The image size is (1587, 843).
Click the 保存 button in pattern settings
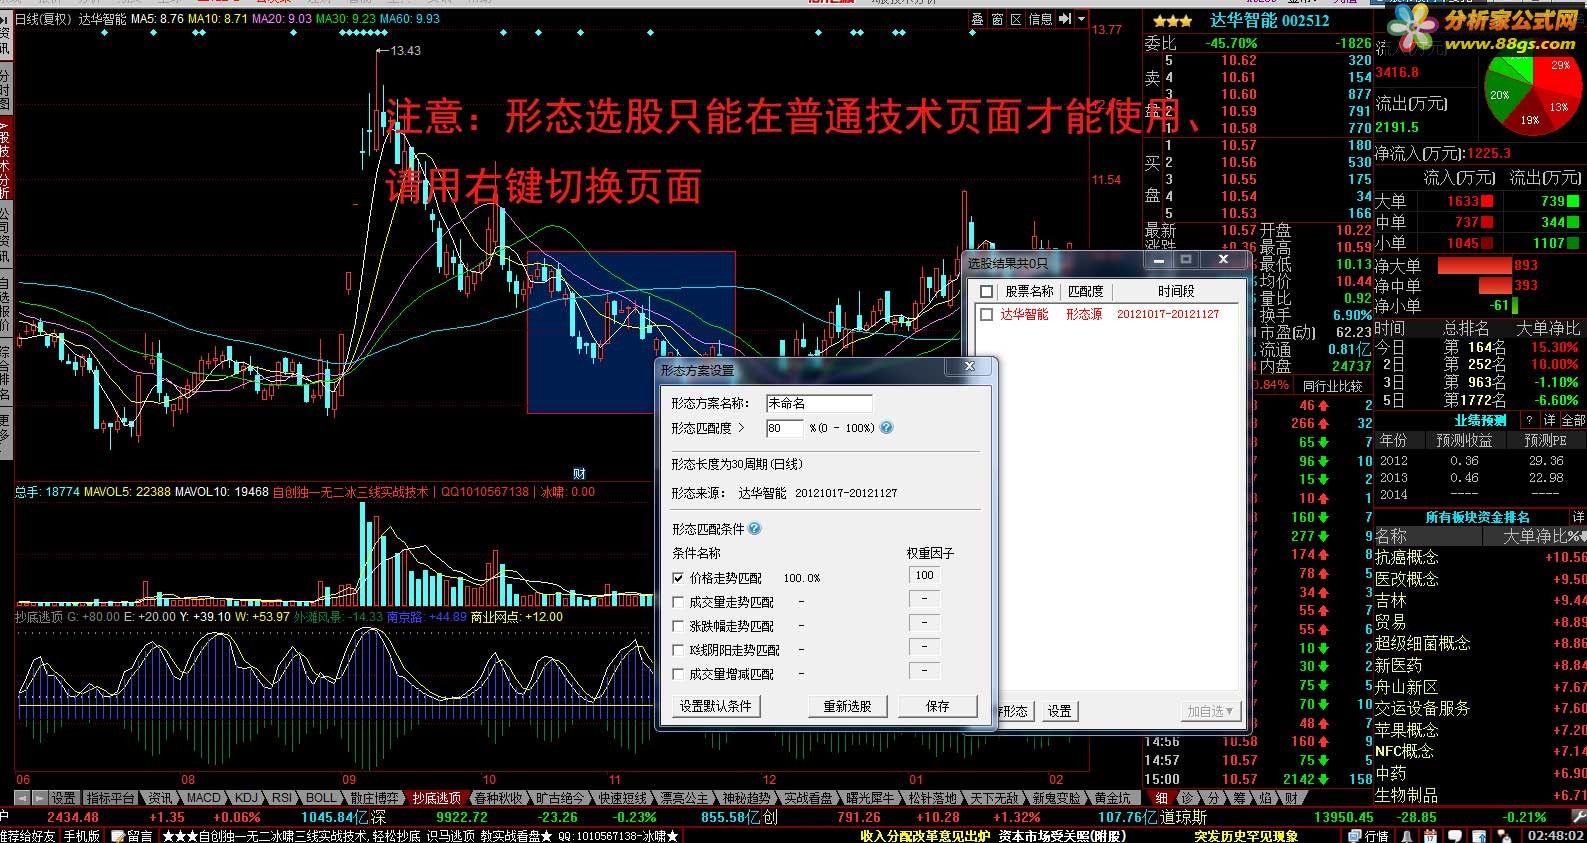pos(938,706)
